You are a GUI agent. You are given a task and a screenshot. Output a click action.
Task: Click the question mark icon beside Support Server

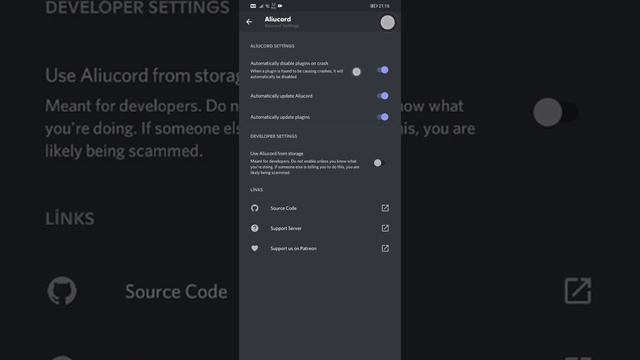pos(255,228)
